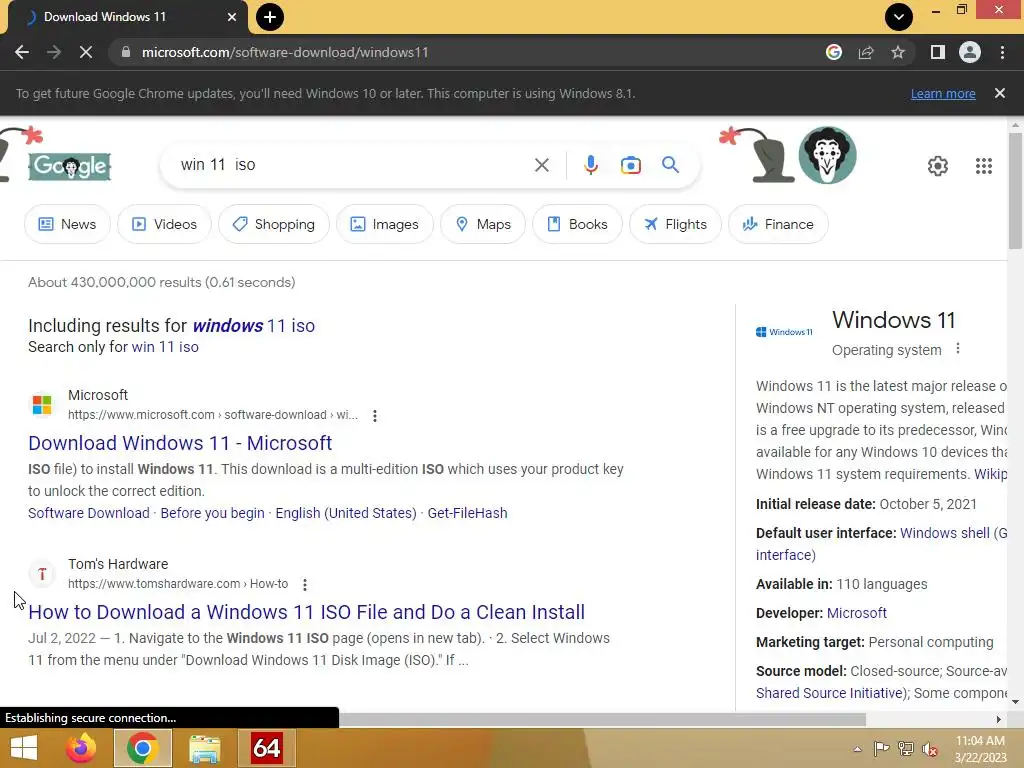Open Get-FileHash sitelink
Image resolution: width=1024 pixels, height=768 pixels.
(x=468, y=513)
